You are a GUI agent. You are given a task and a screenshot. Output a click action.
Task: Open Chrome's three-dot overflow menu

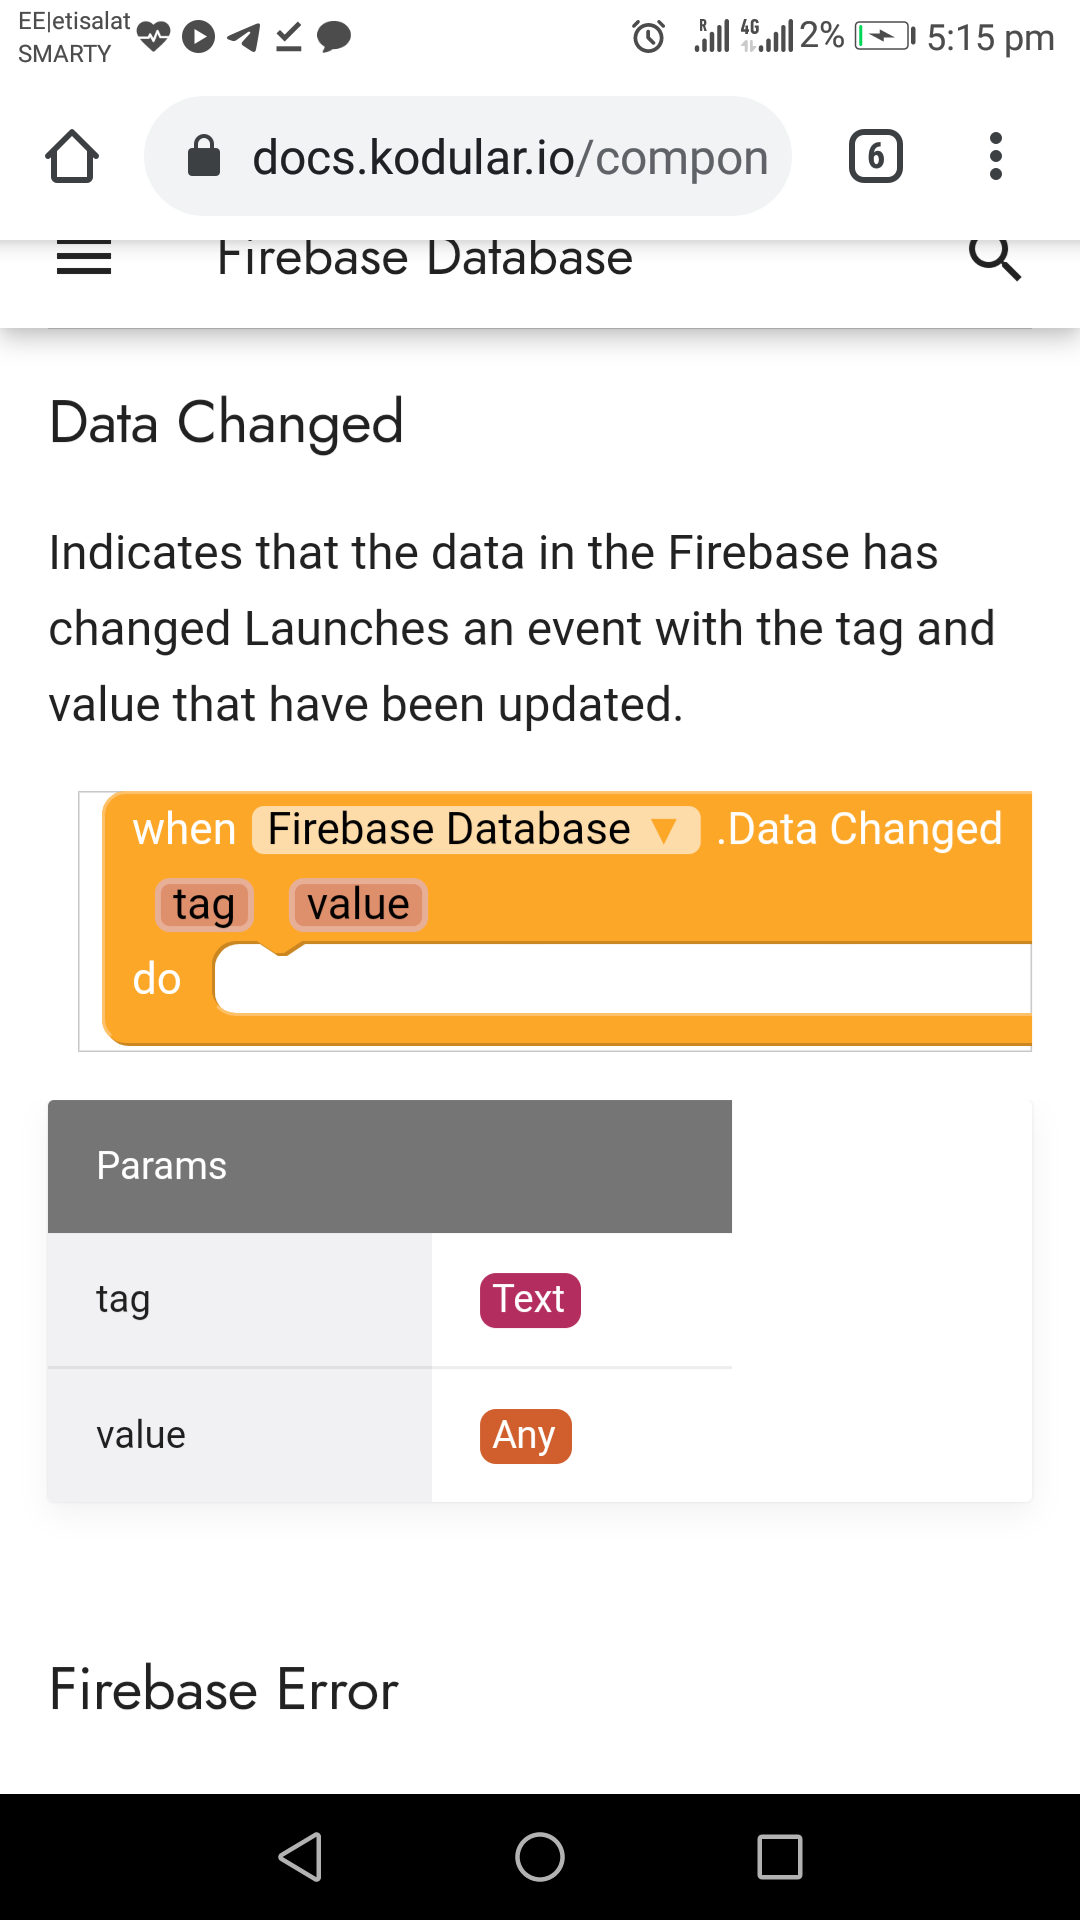click(x=995, y=156)
